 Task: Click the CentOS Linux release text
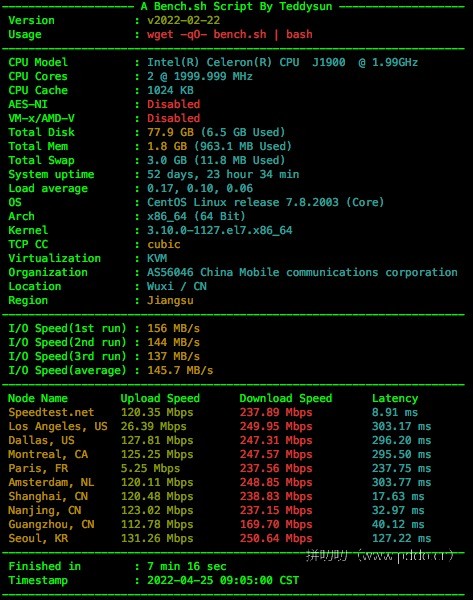point(265,202)
